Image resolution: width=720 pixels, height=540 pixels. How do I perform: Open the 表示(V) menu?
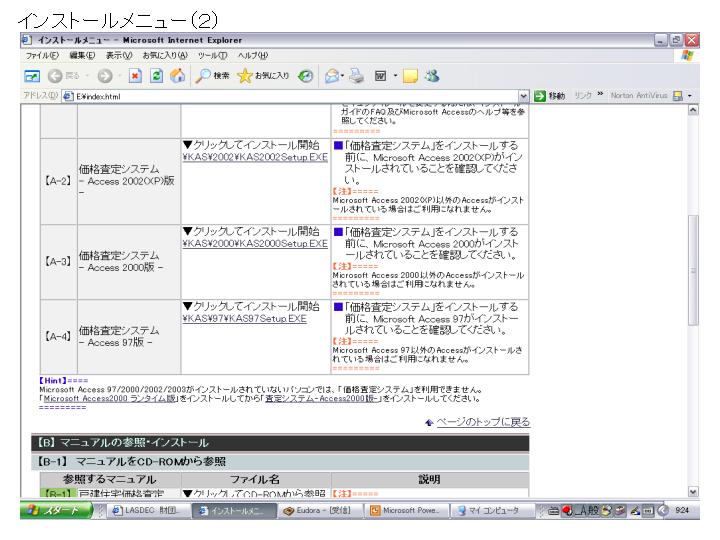[x=119, y=56]
